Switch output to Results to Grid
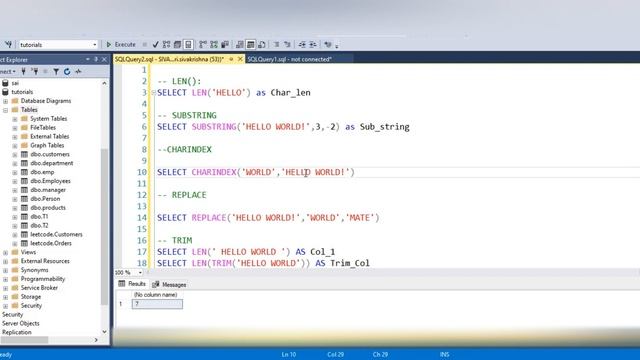640x360 pixels. pos(251,44)
